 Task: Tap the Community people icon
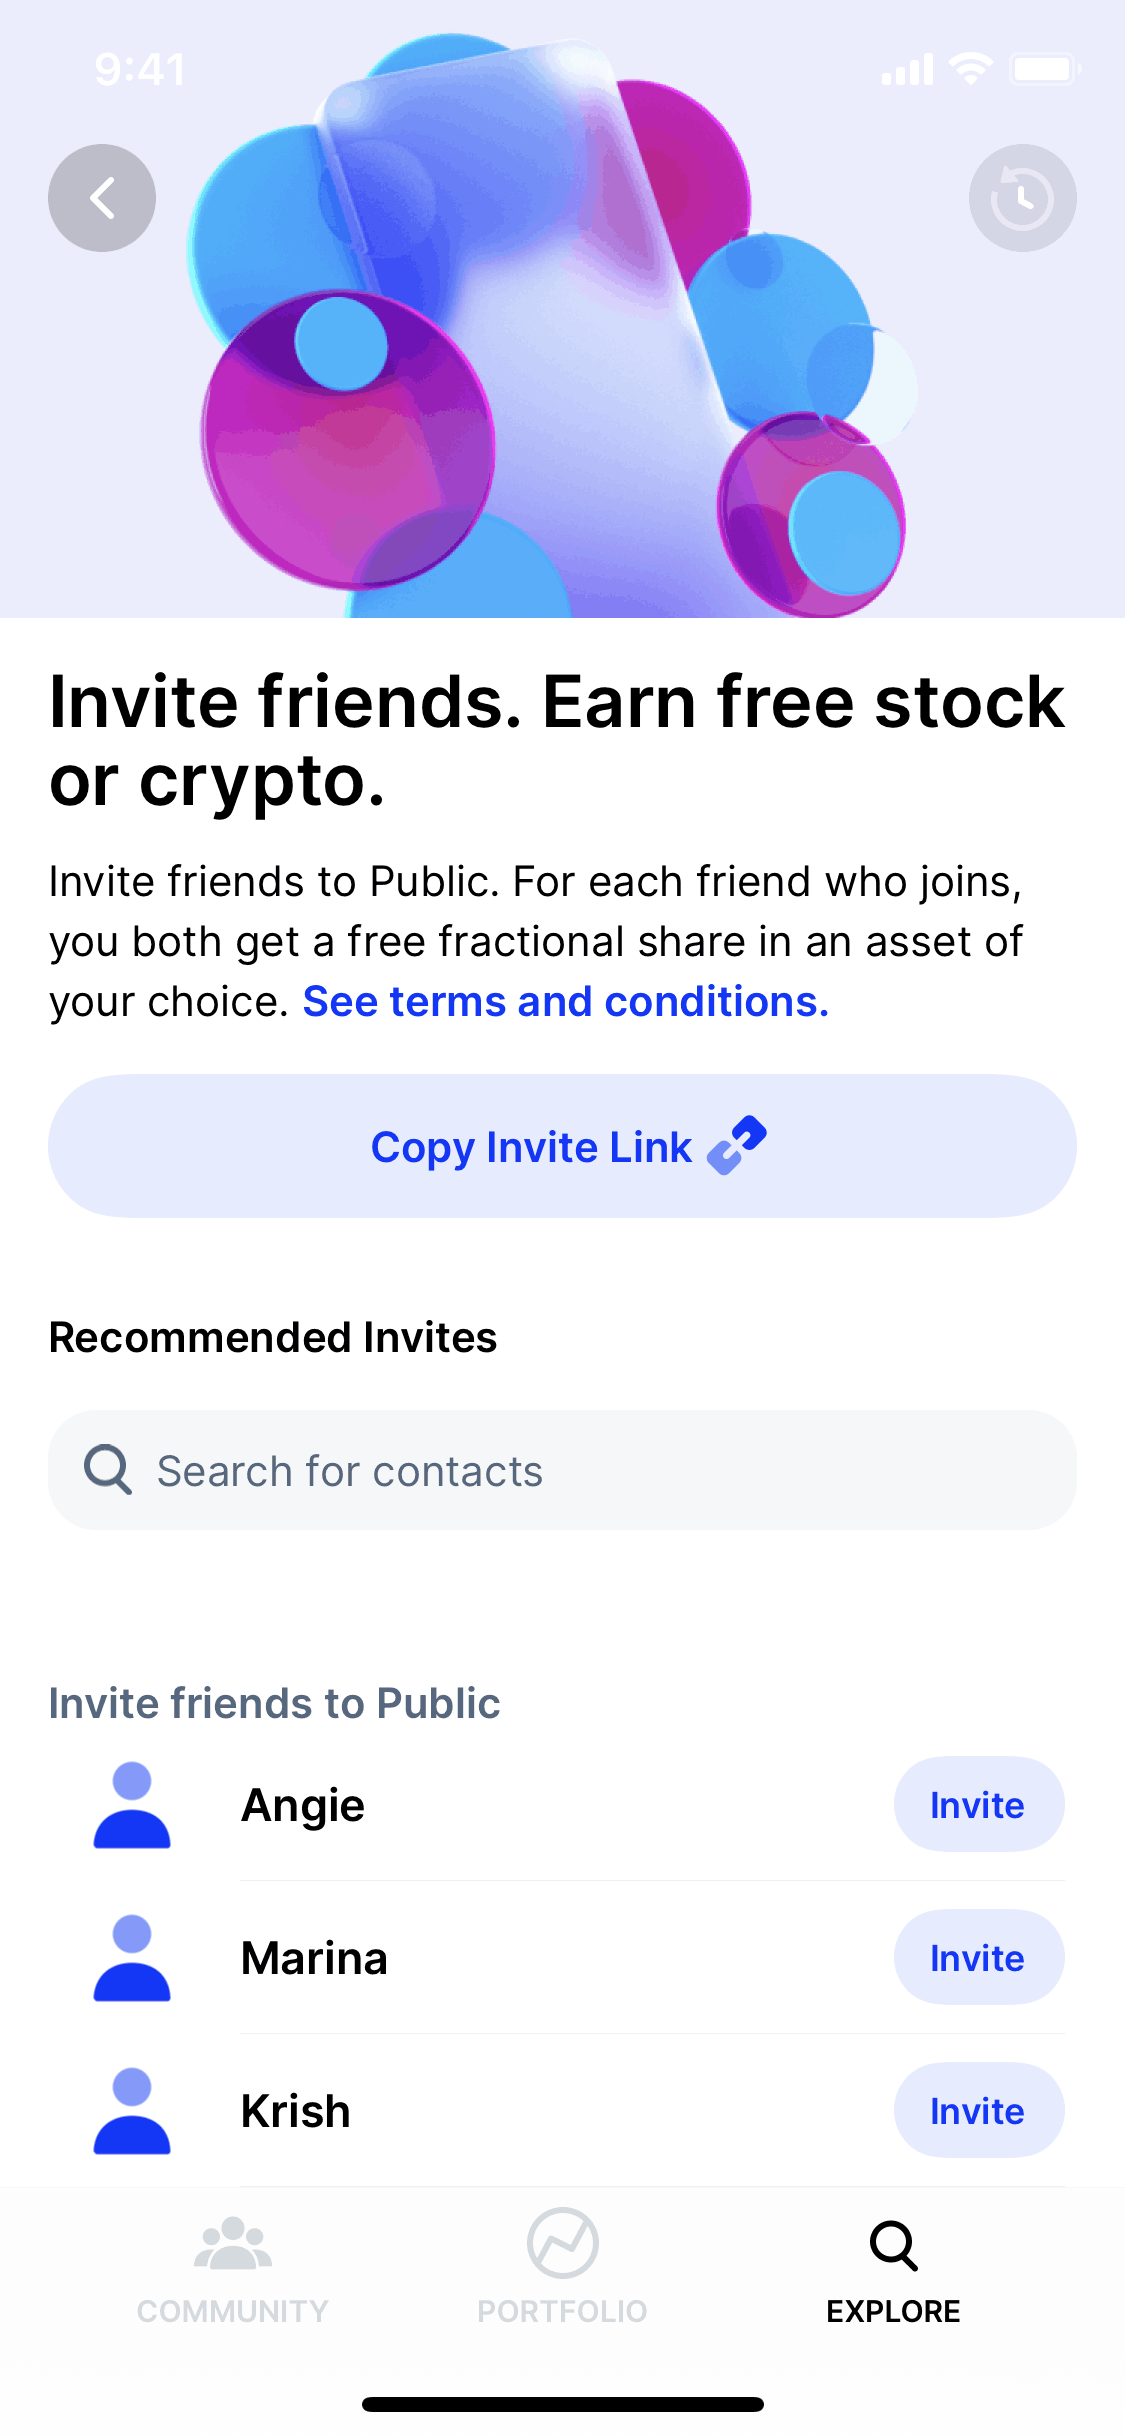pos(232,2245)
